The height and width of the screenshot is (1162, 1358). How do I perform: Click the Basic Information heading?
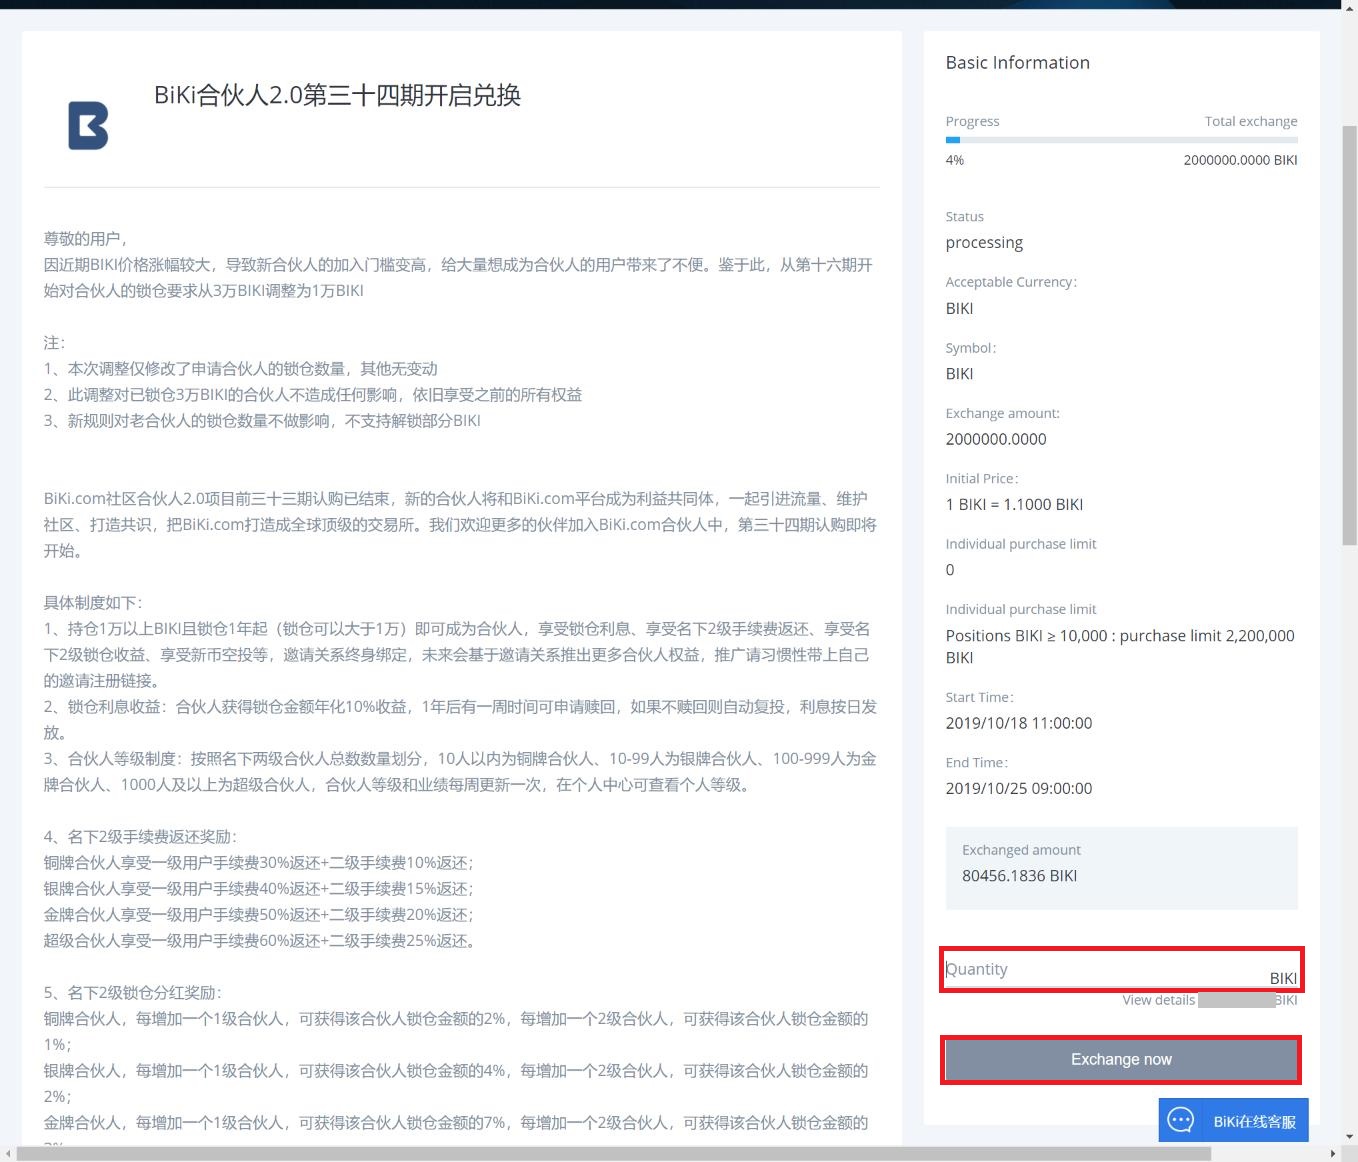point(1018,62)
